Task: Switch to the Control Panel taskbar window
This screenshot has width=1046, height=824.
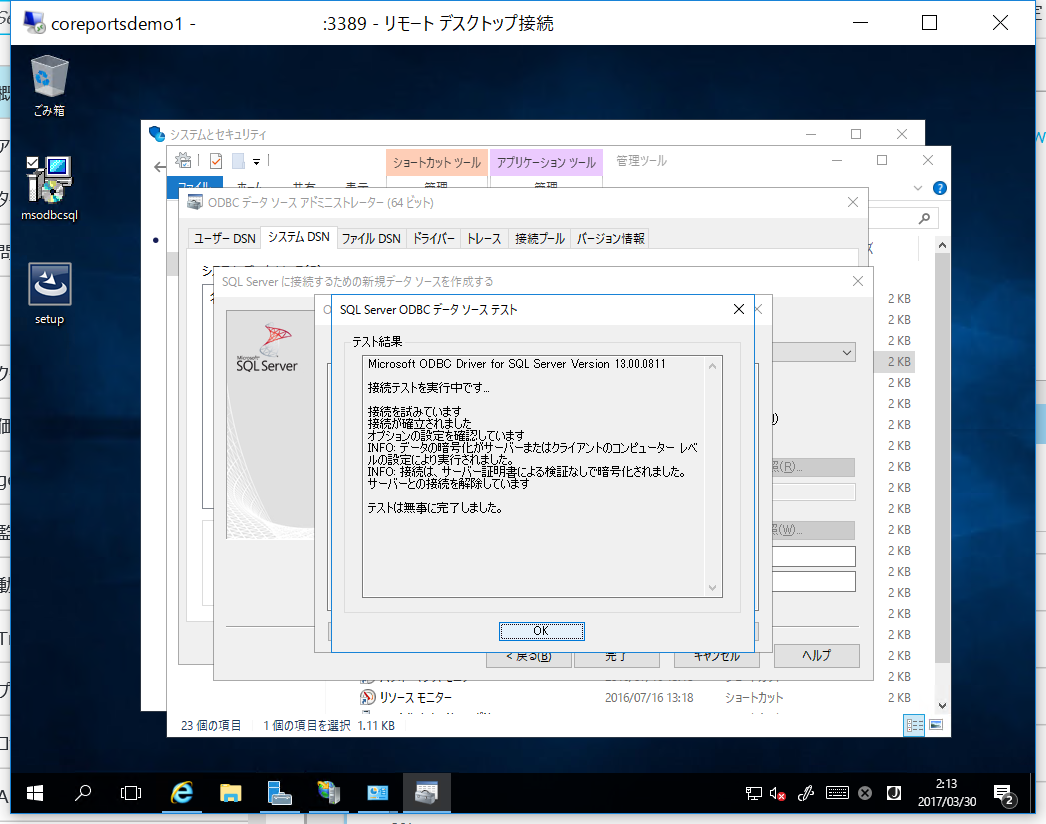Action: 377,793
